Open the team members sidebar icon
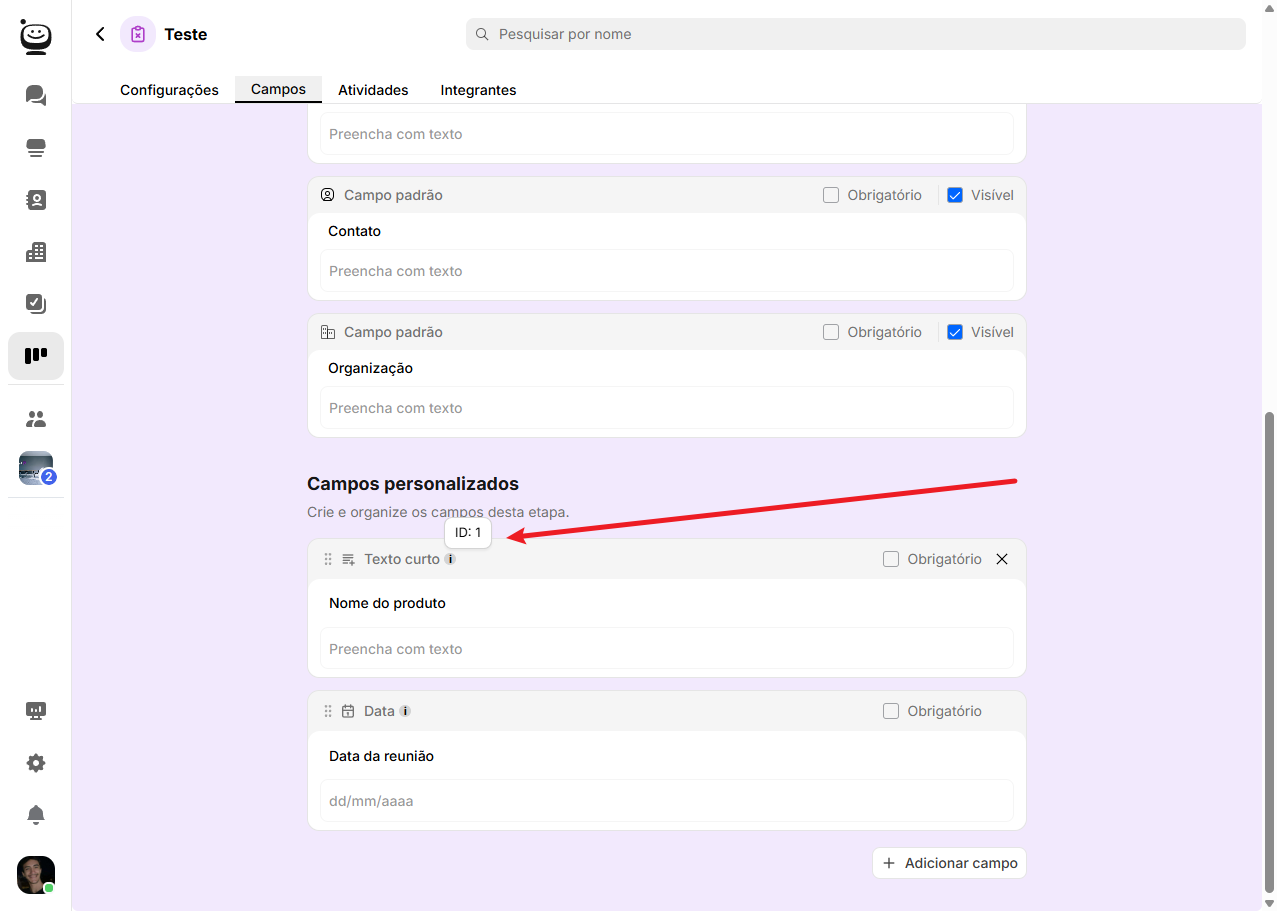The image size is (1277, 911). [x=36, y=419]
